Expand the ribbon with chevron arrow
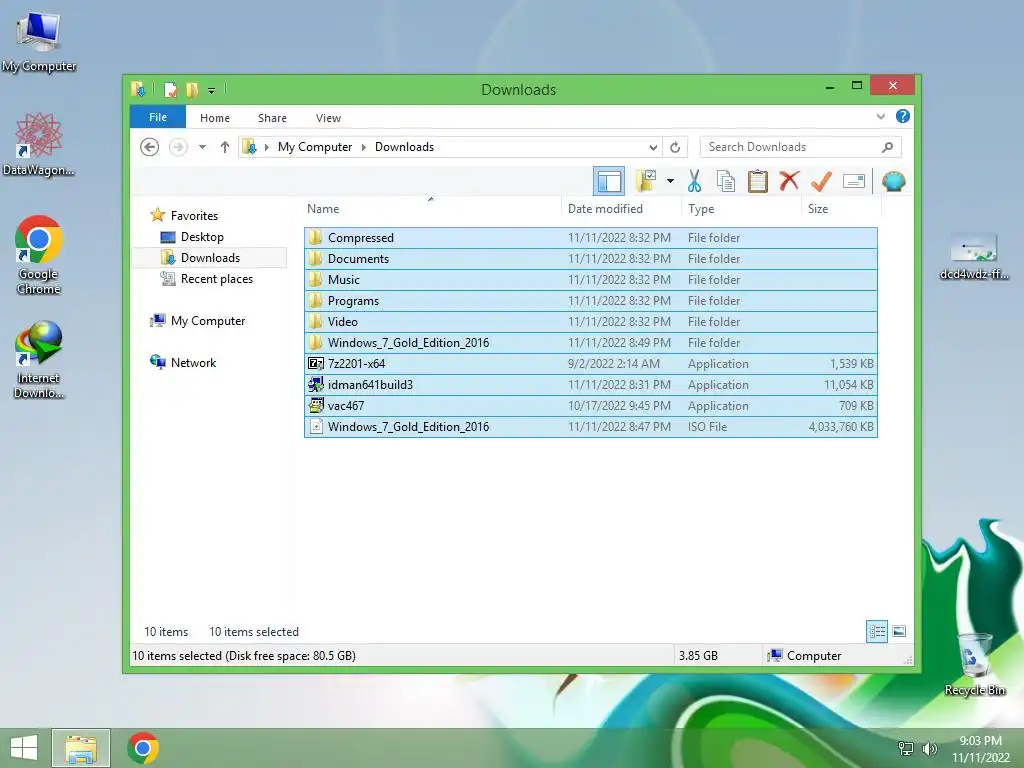 pyautogui.click(x=880, y=117)
